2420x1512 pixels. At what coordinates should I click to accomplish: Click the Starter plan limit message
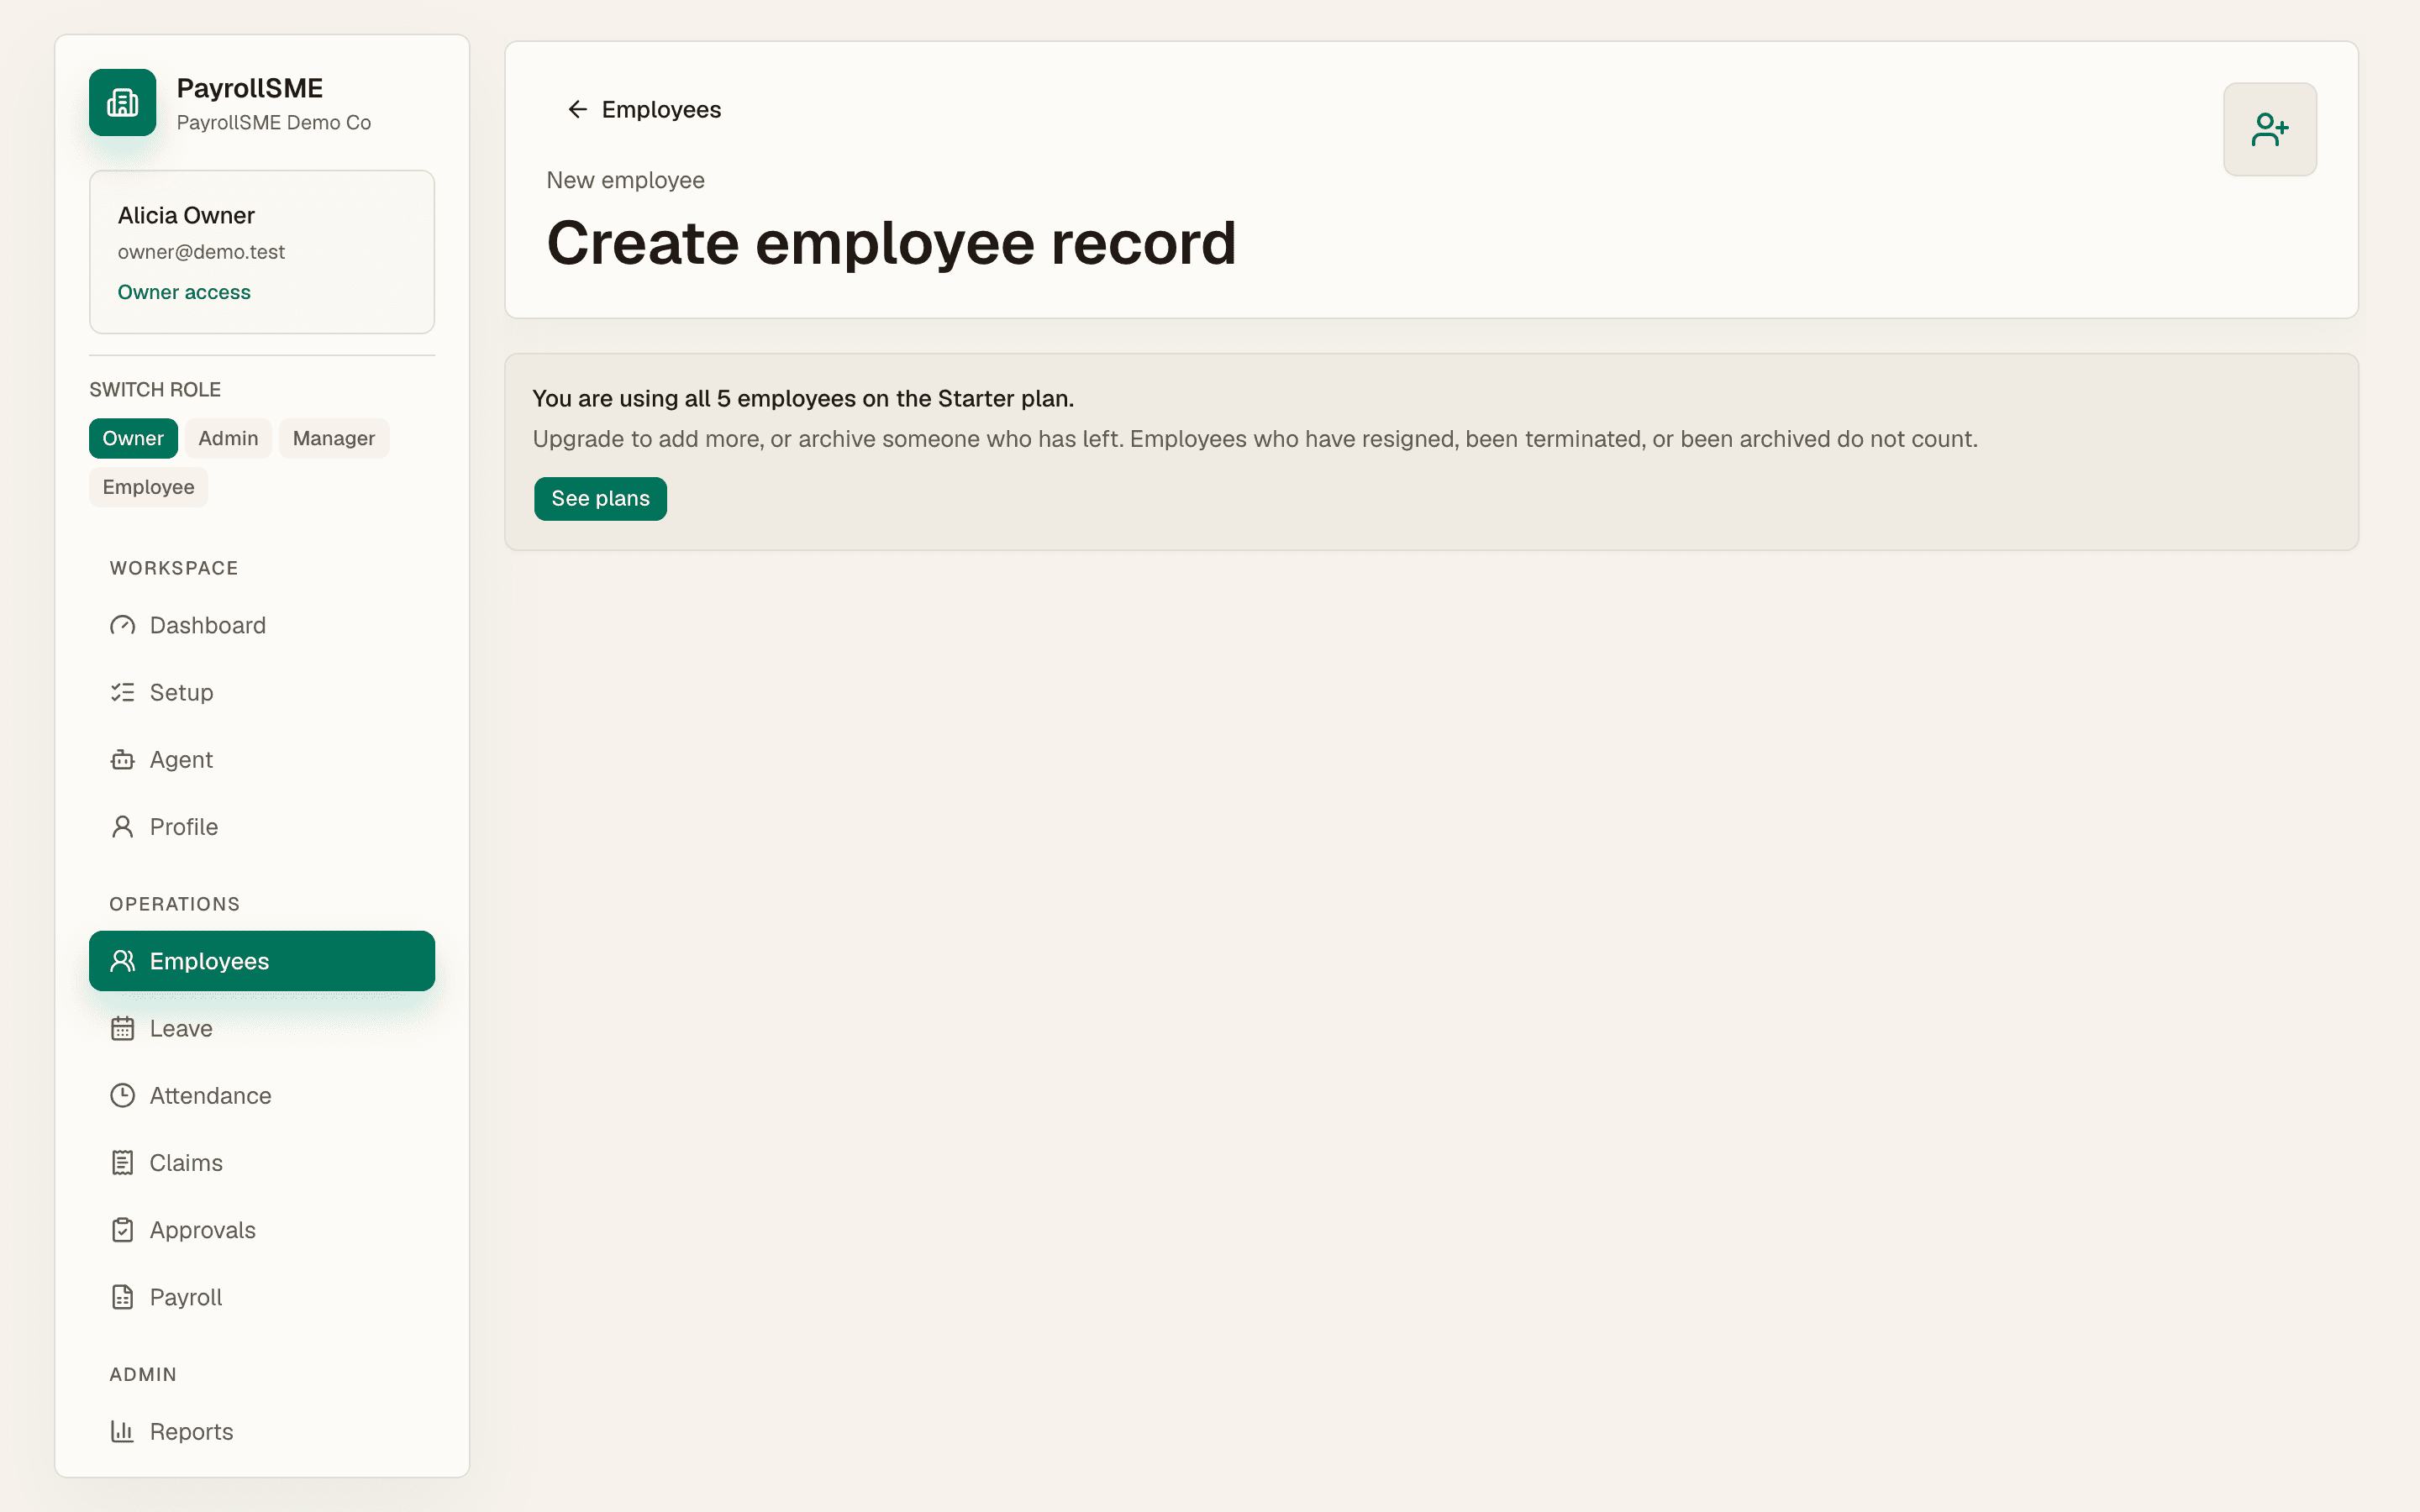[803, 398]
